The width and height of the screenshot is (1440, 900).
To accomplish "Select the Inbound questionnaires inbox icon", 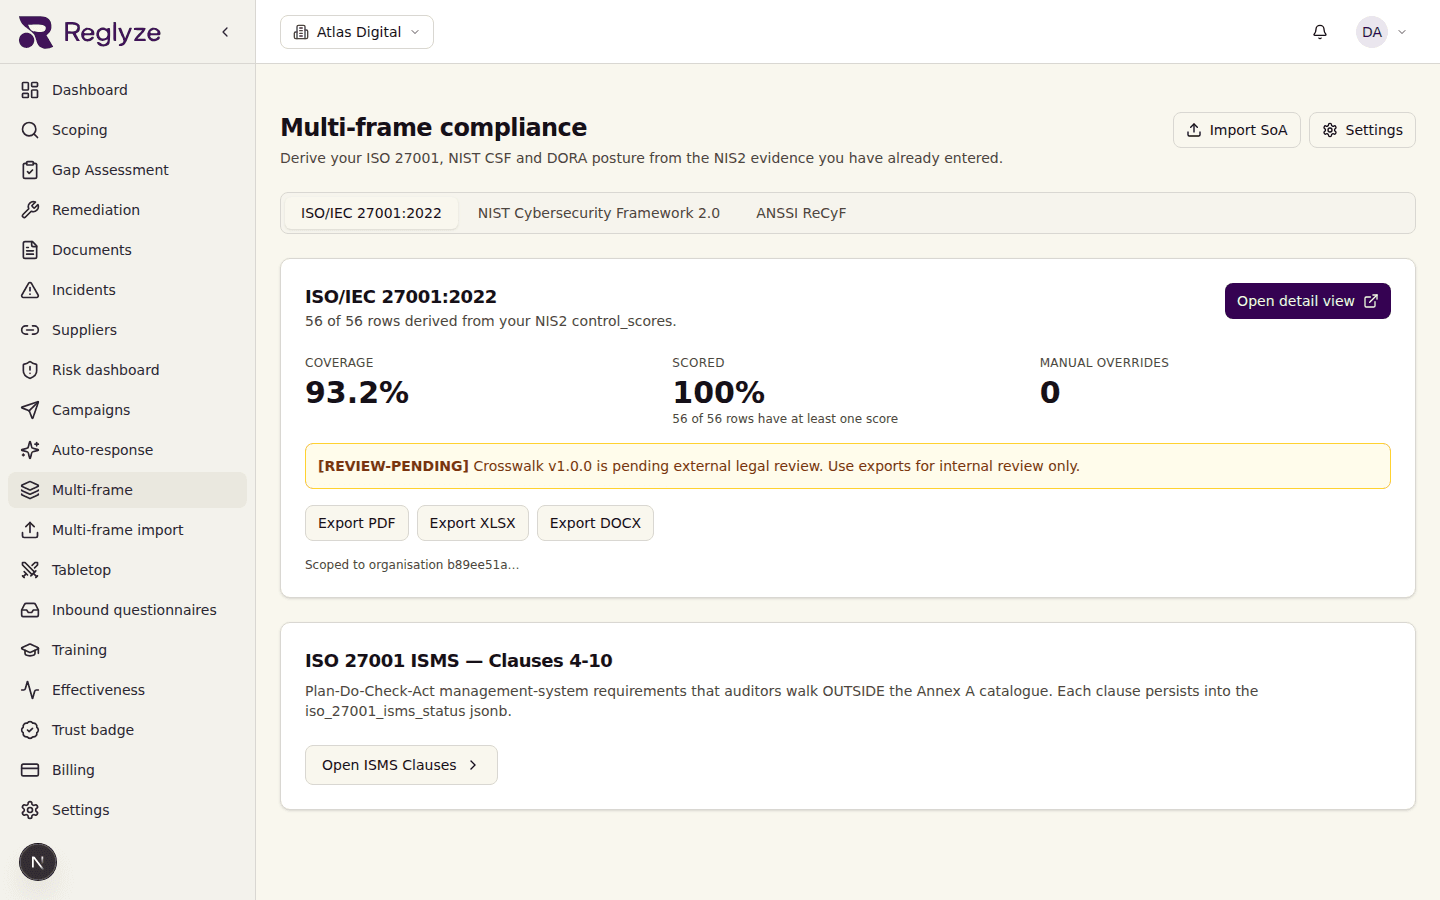I will pos(30,610).
